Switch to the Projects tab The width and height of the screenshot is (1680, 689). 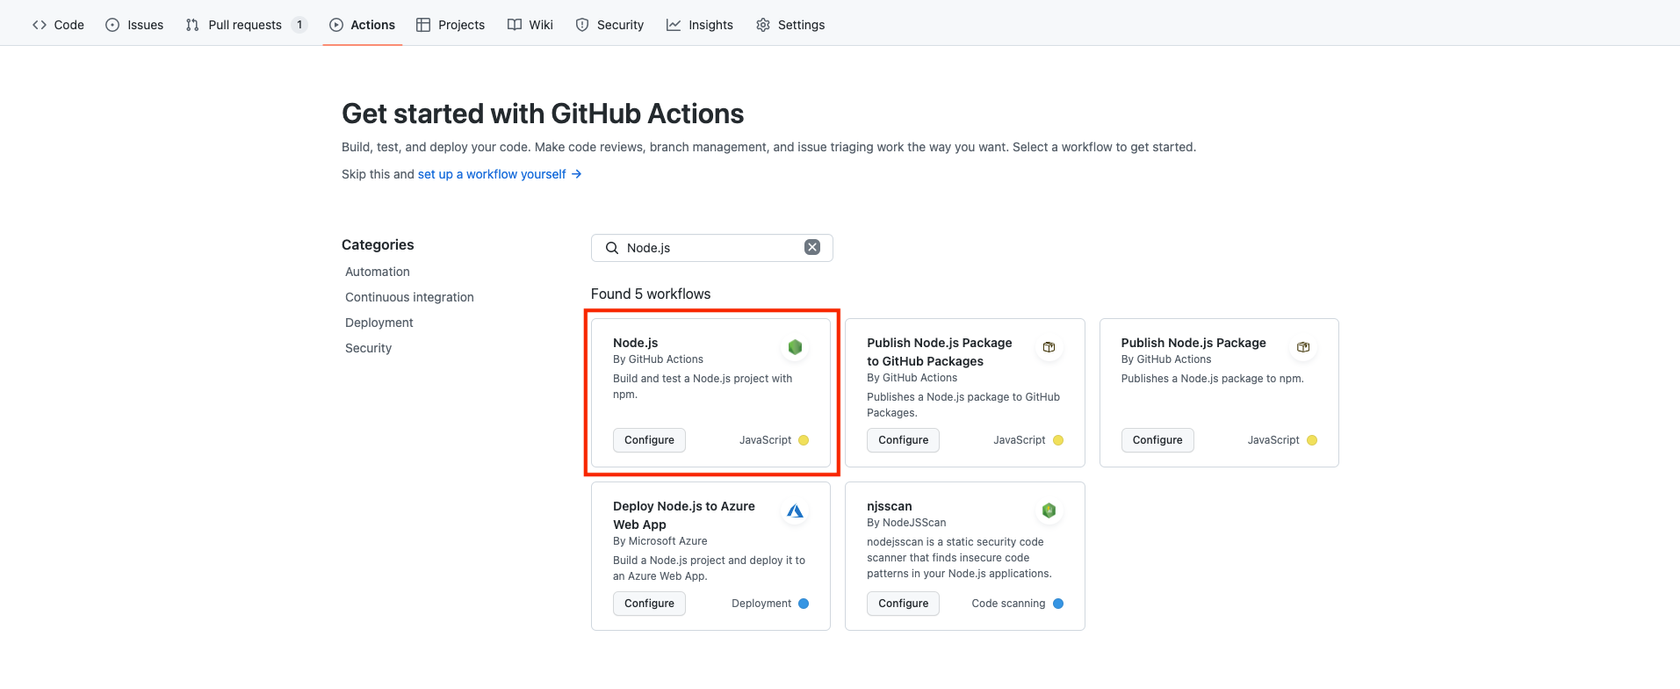click(x=450, y=25)
